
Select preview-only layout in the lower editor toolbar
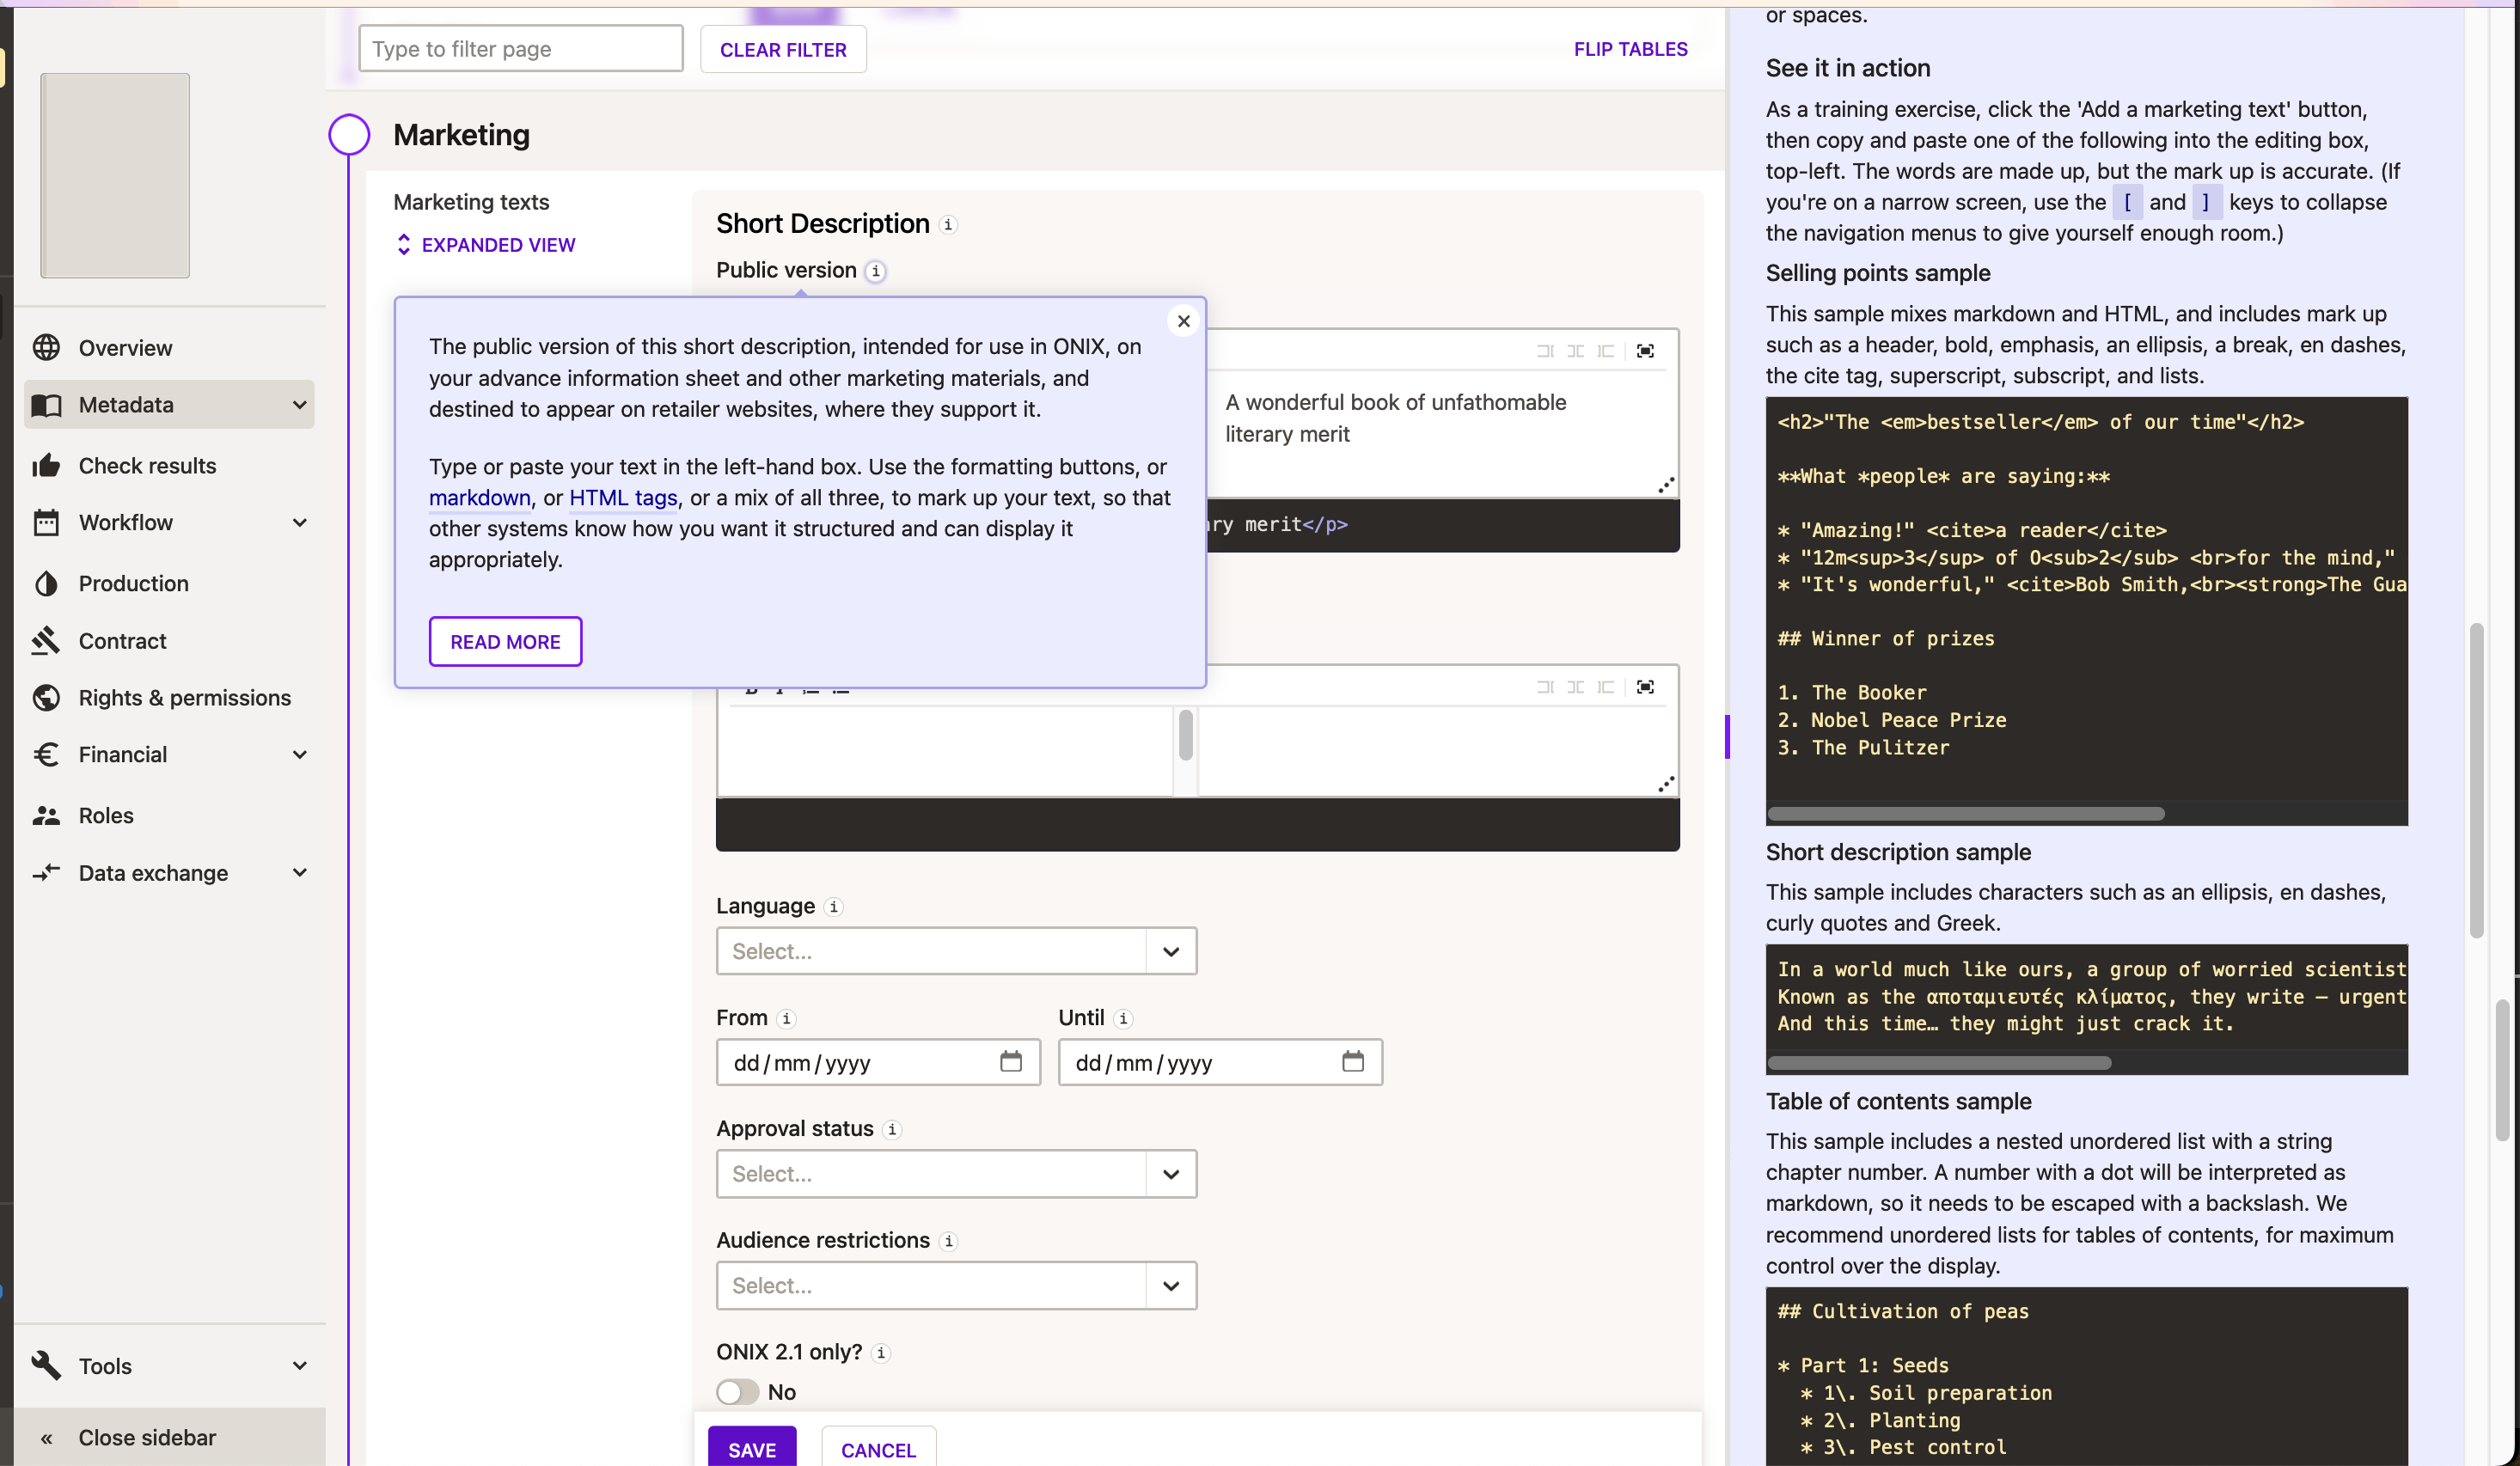(1605, 687)
